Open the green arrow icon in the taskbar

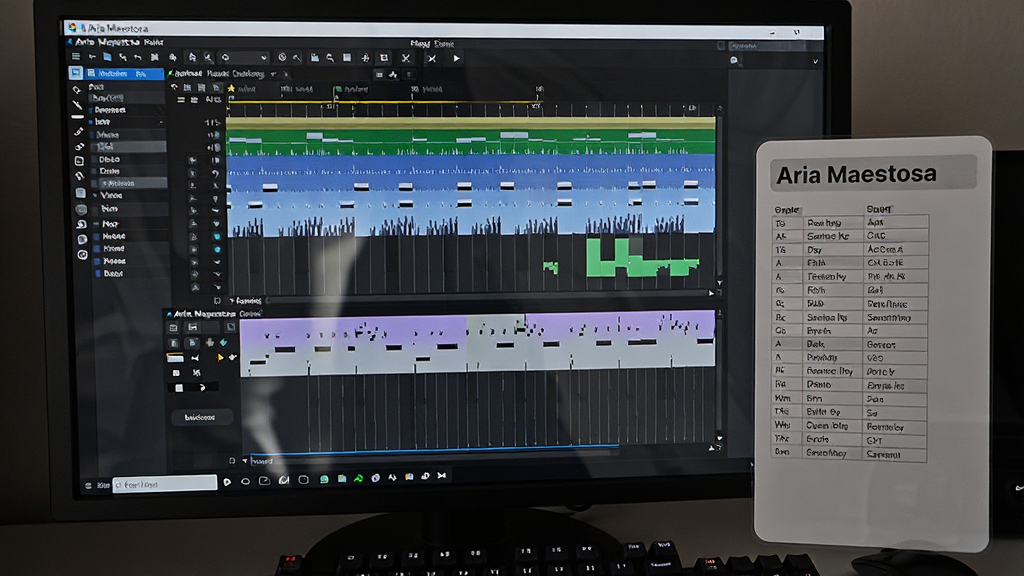click(358, 479)
